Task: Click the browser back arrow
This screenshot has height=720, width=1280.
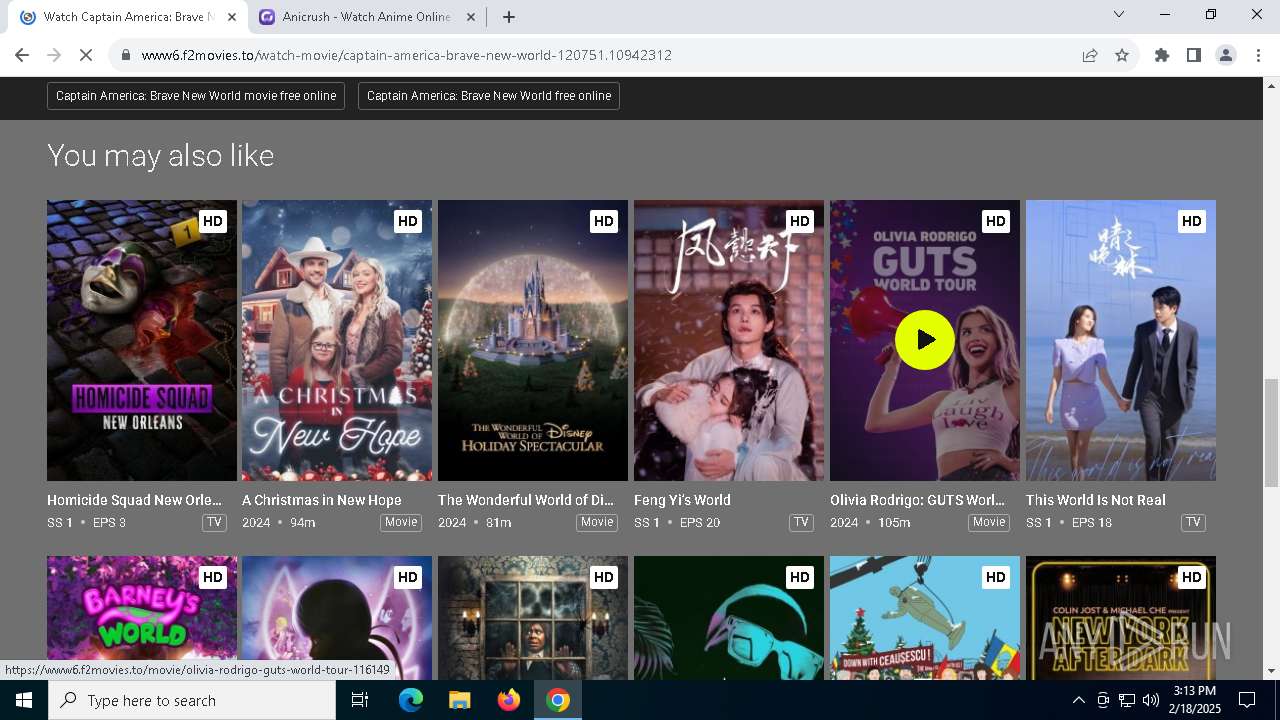Action: [x=22, y=55]
